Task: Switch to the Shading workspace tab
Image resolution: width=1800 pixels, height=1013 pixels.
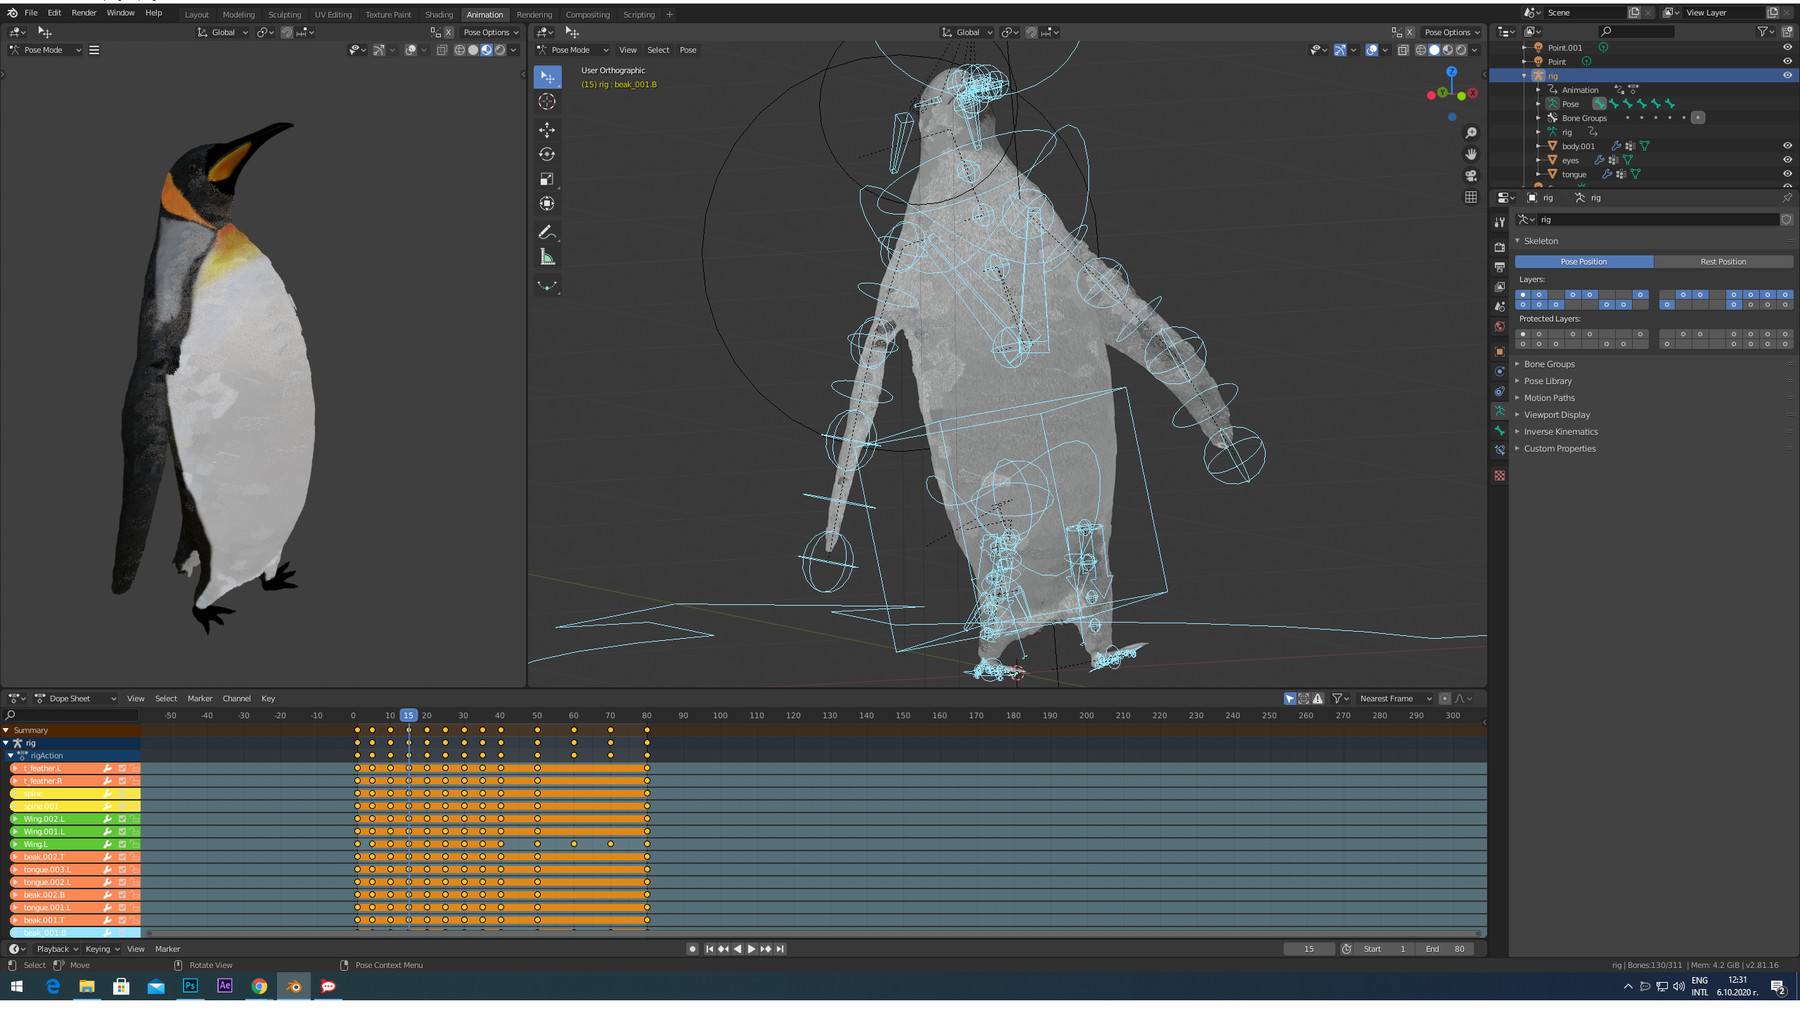Action: click(438, 14)
